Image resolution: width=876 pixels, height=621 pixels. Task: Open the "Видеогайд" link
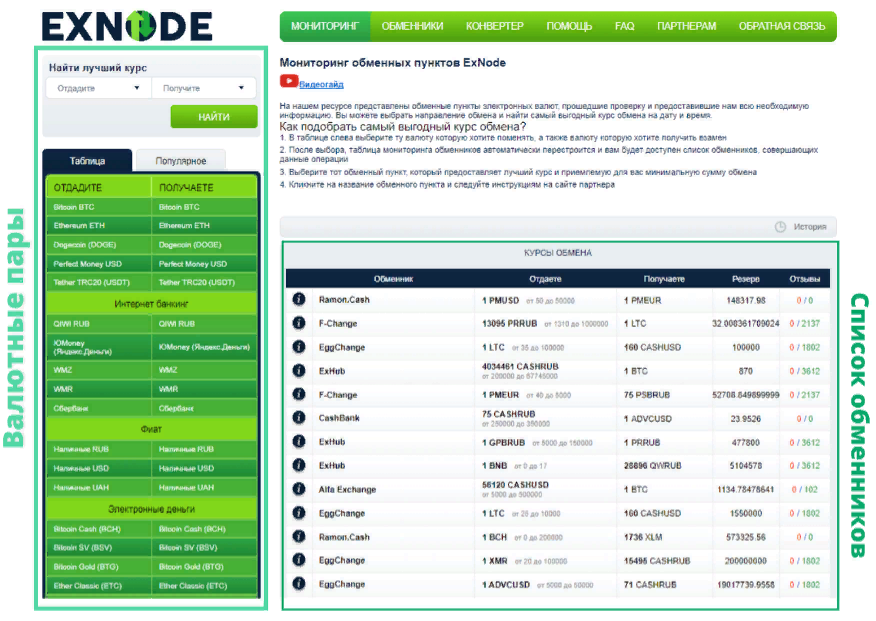321,85
